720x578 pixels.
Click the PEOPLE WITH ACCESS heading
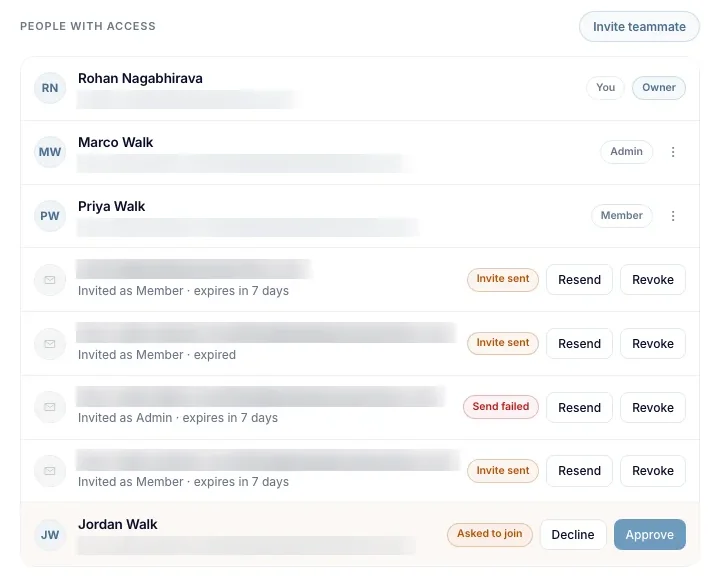point(88,26)
